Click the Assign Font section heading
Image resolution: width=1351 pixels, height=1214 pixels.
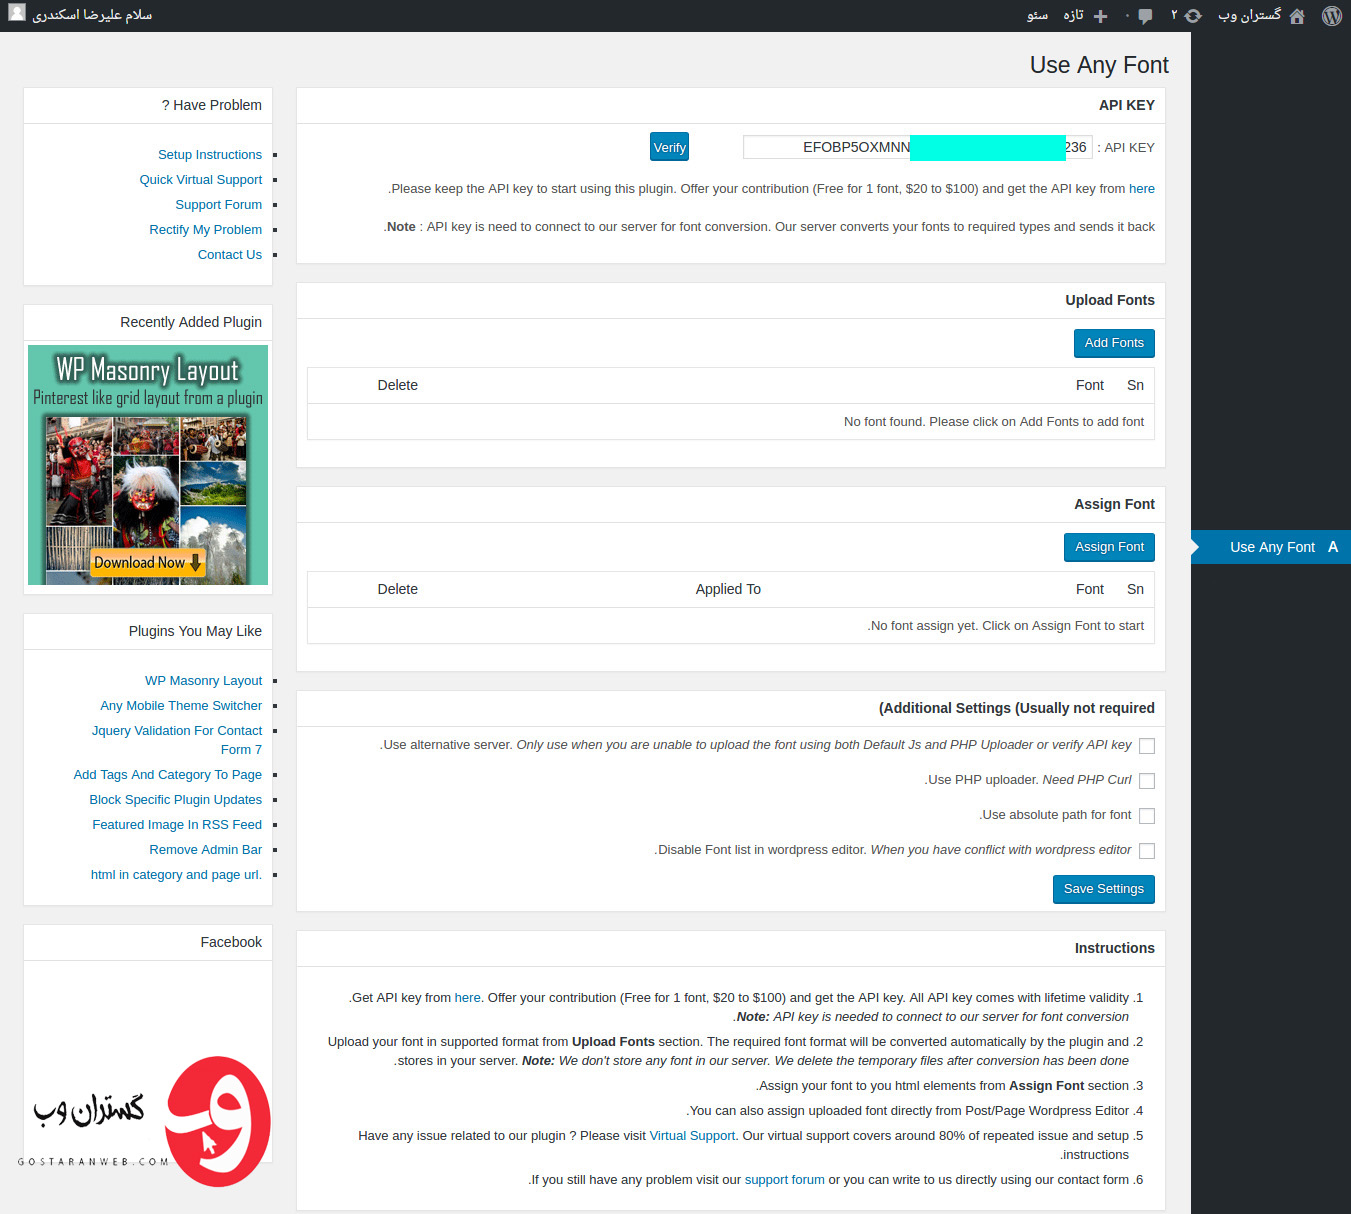[x=1114, y=504]
